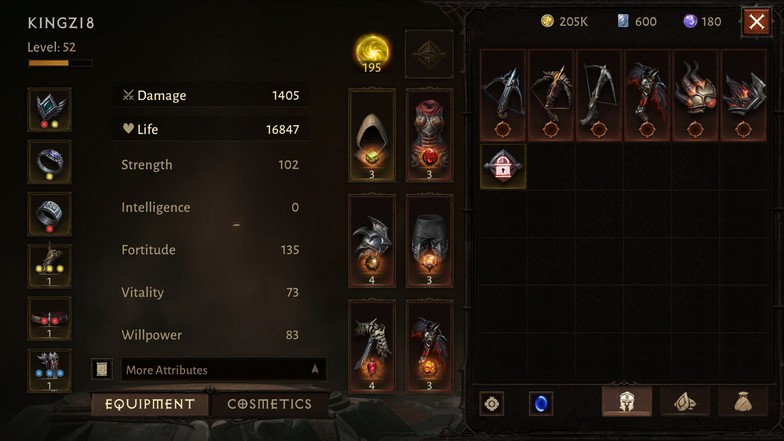Switch to the Equipment tab
This screenshot has height=441, width=784.
[150, 404]
